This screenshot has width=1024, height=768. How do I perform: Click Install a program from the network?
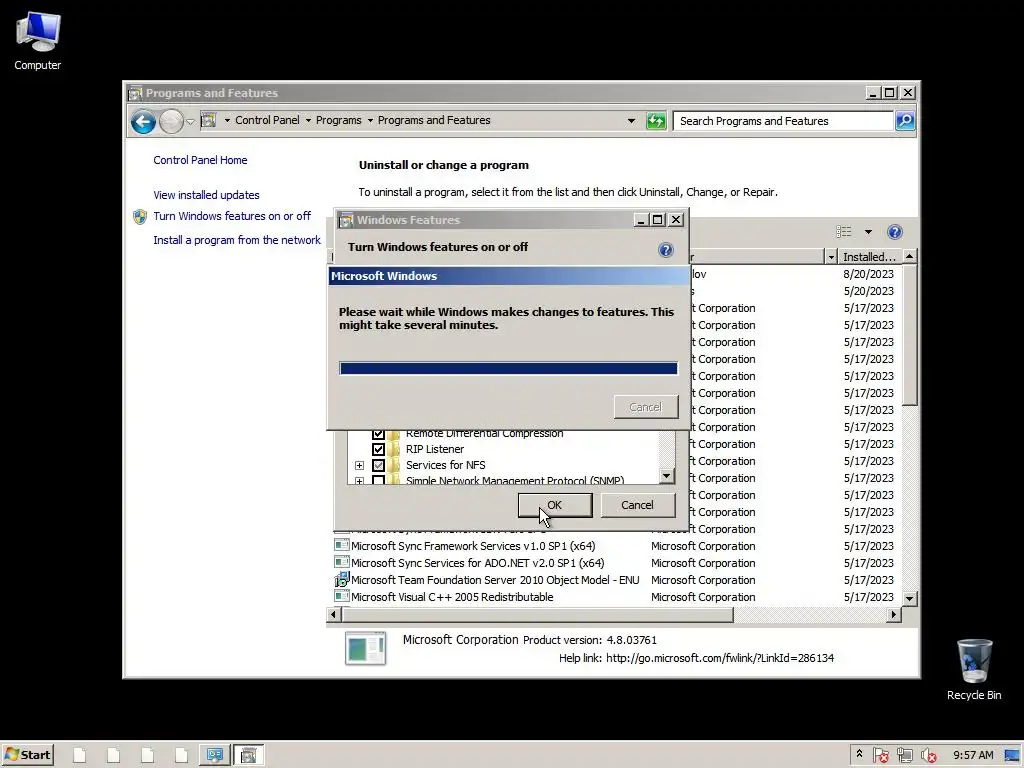tap(237, 240)
